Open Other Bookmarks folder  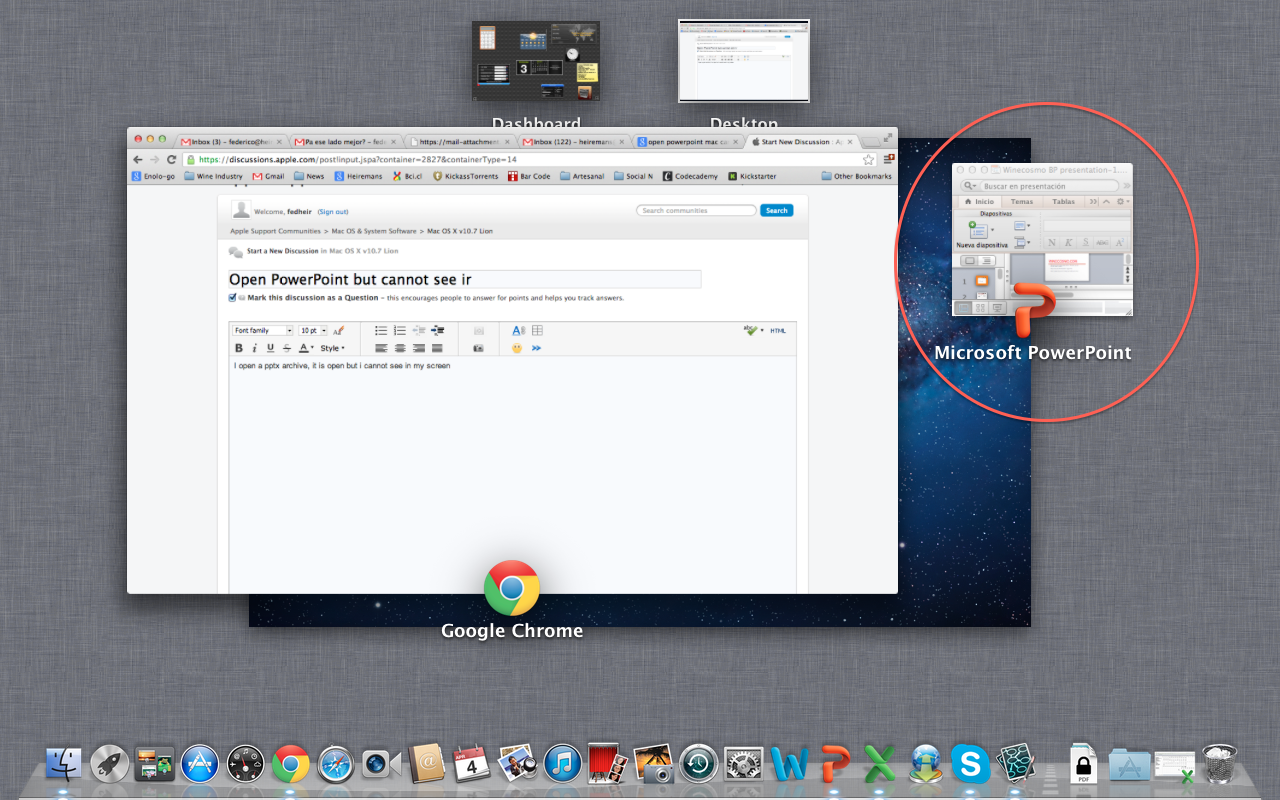(x=856, y=176)
